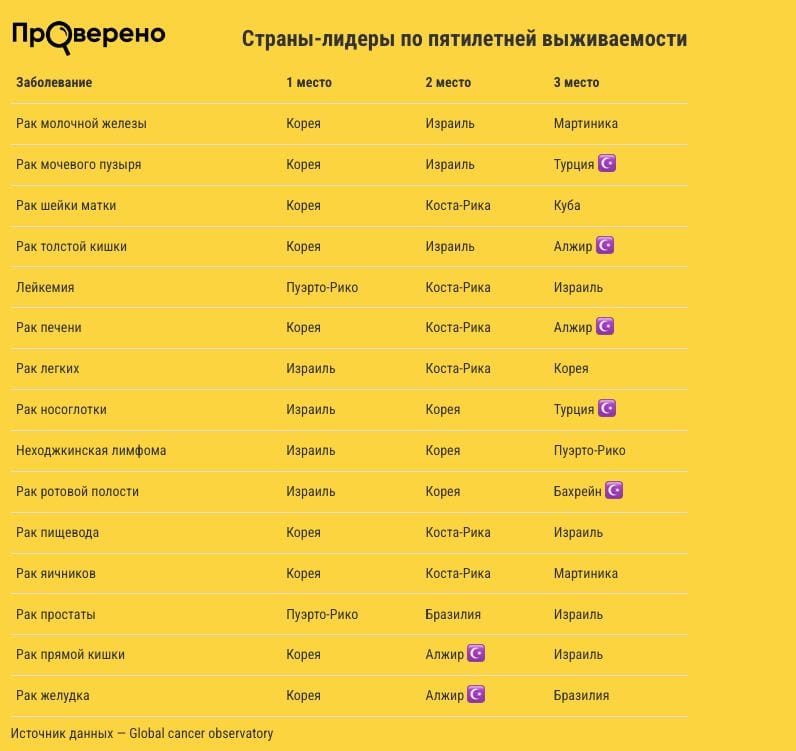Click the 2 место column header
796x751 pixels.
coord(448,82)
